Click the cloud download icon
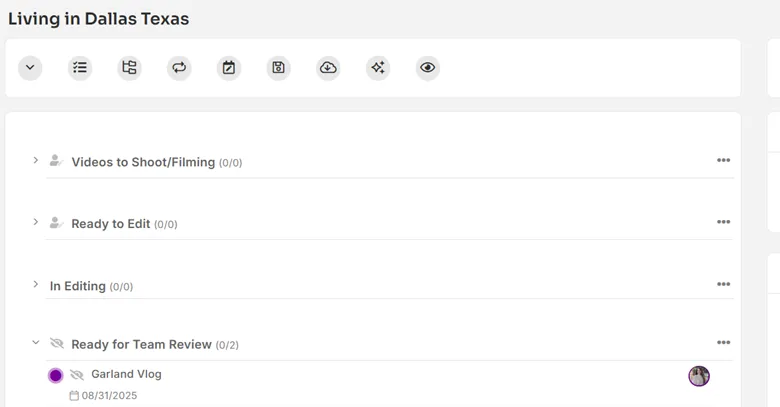Viewport: 780px width, 407px height. click(x=328, y=68)
